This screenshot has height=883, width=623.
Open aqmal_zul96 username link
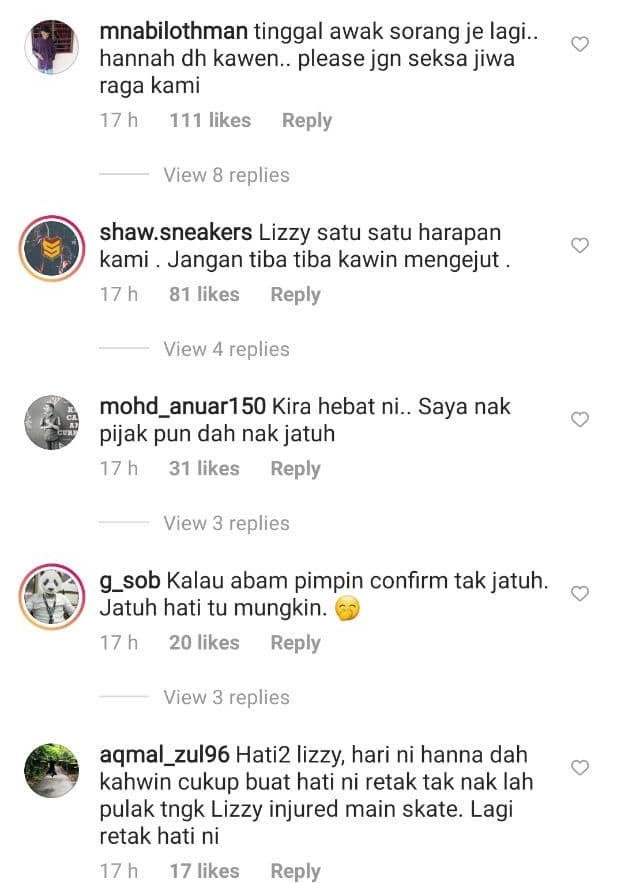[164, 755]
